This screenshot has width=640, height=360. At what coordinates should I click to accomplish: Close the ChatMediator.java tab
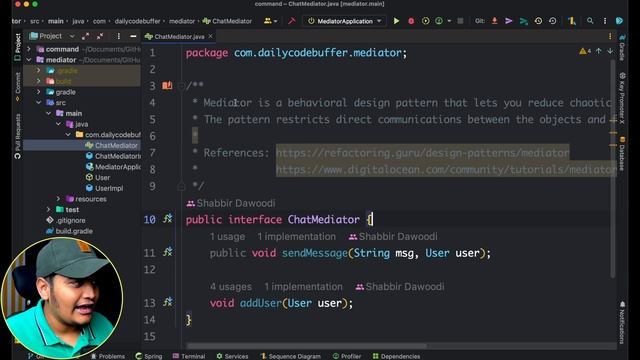click(211, 36)
